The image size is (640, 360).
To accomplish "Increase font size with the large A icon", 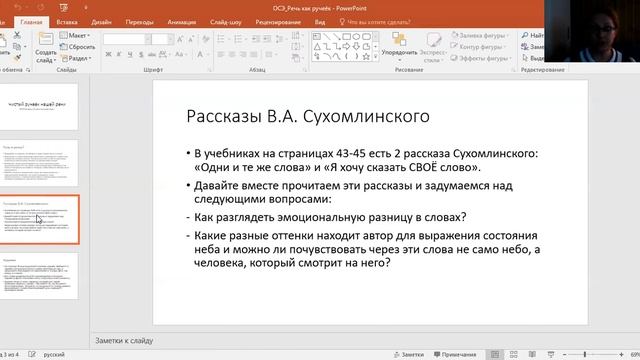I will 180,39.
